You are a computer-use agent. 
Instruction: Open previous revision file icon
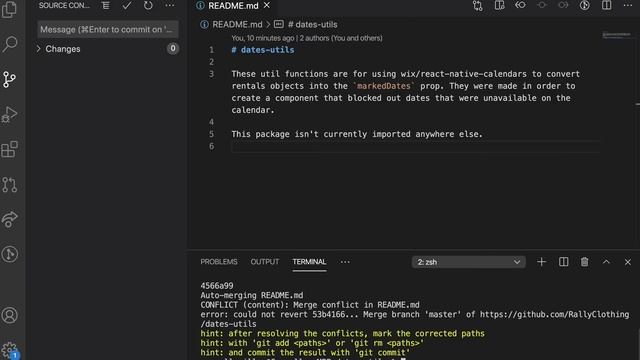(x=520, y=5)
